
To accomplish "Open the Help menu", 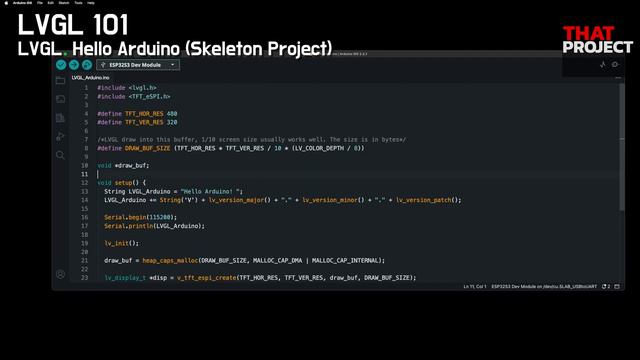I will (x=91, y=2).
